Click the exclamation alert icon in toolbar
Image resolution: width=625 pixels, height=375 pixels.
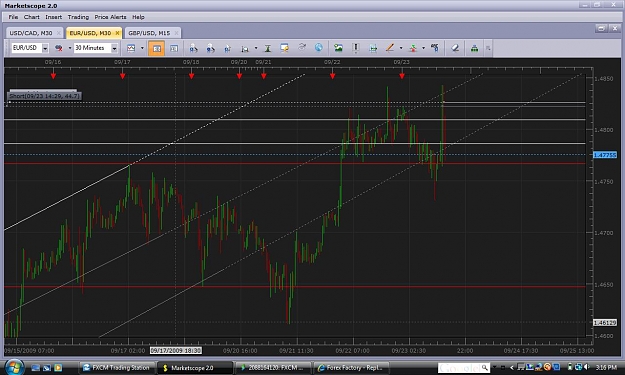(356, 48)
